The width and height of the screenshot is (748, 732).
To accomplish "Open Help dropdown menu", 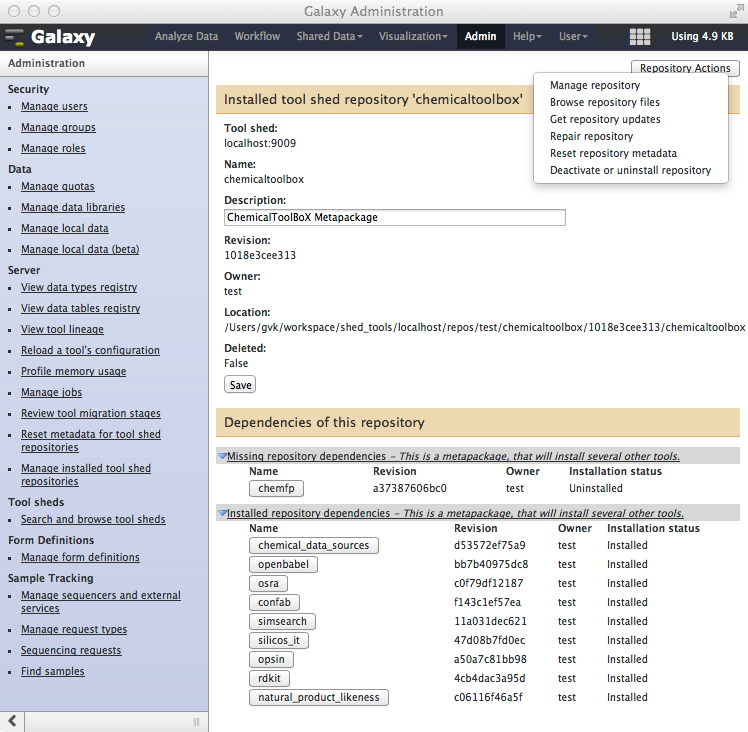I will click(x=527, y=36).
